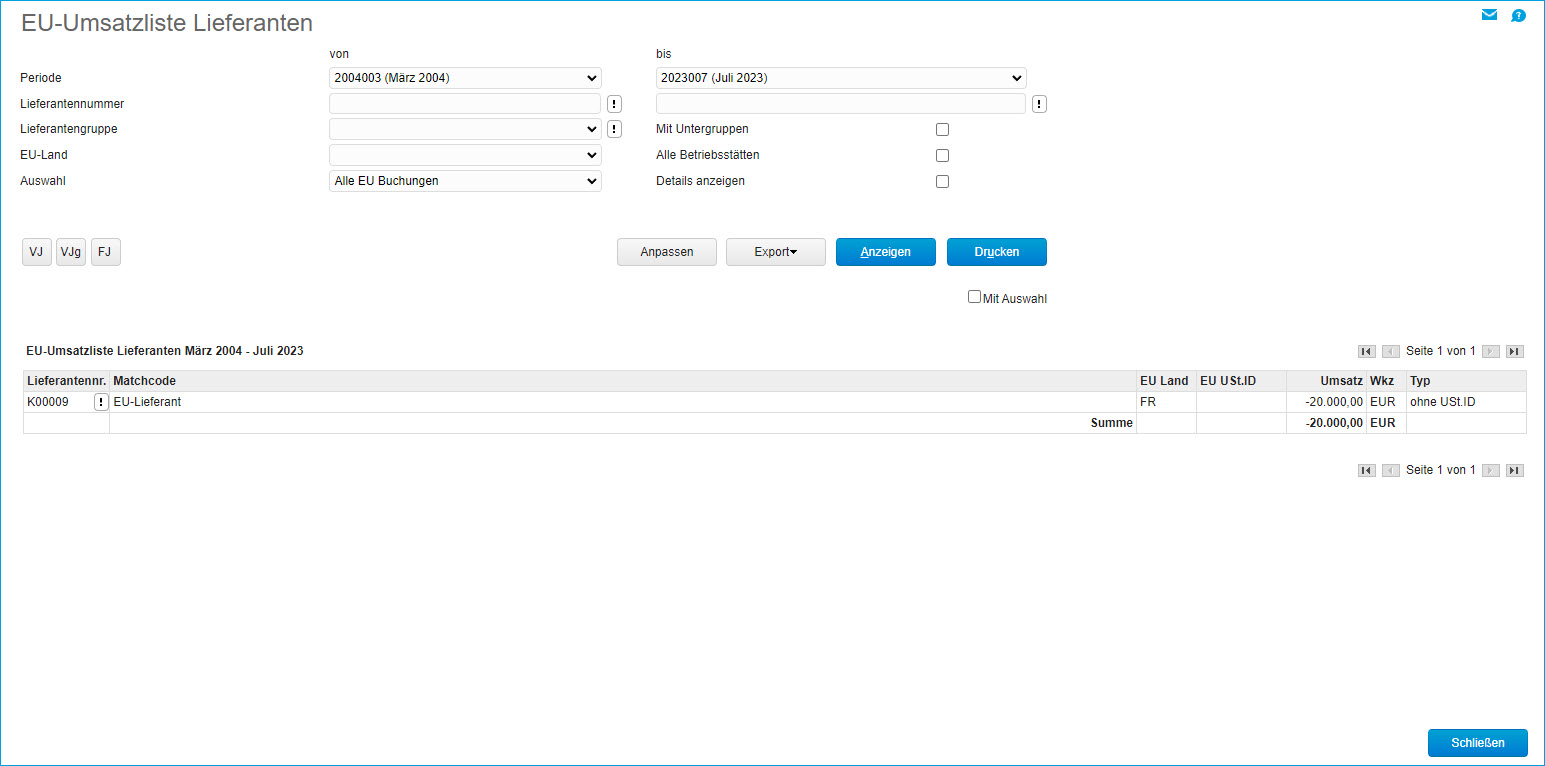Open the Periode von dropdown
1545x766 pixels.
coord(465,78)
